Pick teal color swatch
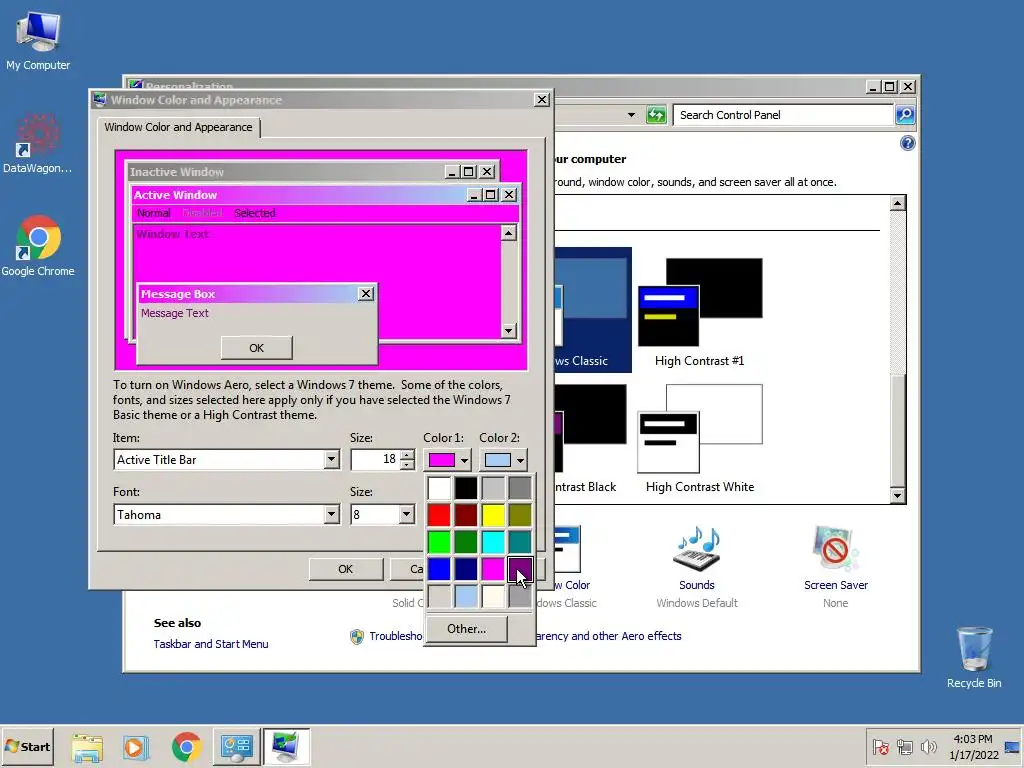 tap(520, 542)
